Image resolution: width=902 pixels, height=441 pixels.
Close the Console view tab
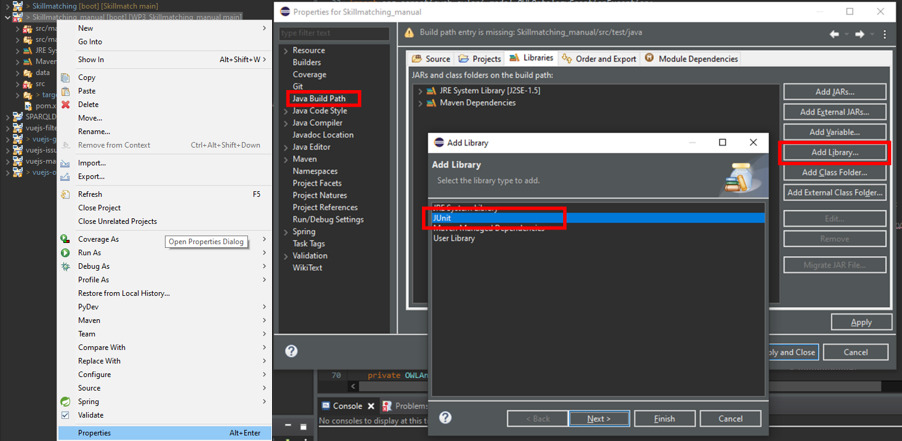[x=370, y=406]
